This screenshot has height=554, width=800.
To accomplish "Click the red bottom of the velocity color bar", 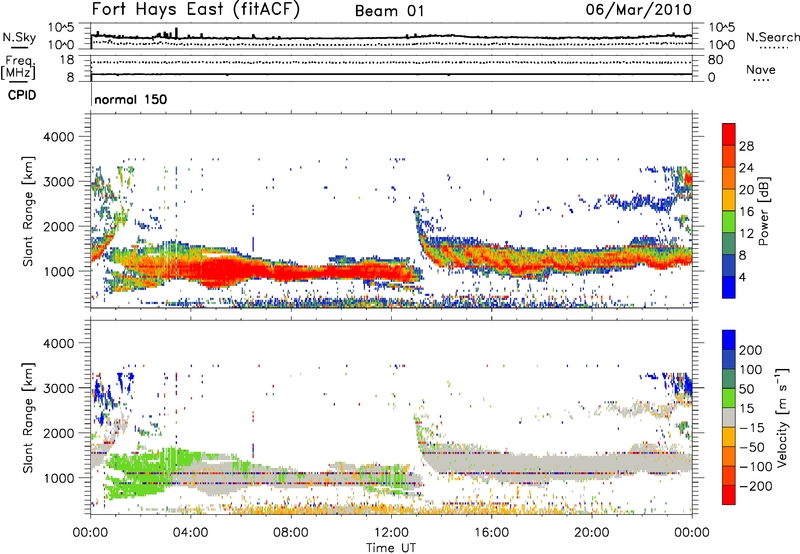I will coord(729,495).
